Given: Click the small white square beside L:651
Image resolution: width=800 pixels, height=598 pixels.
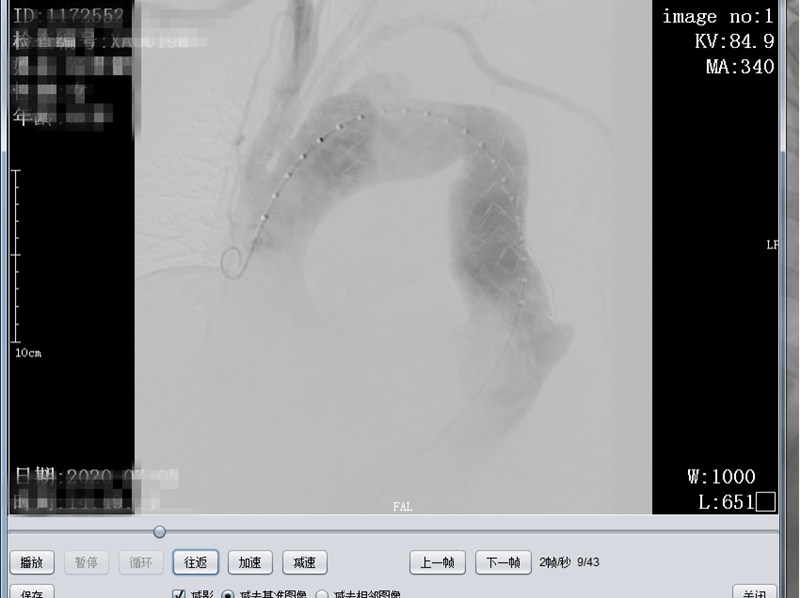Looking at the screenshot, I should (766, 502).
